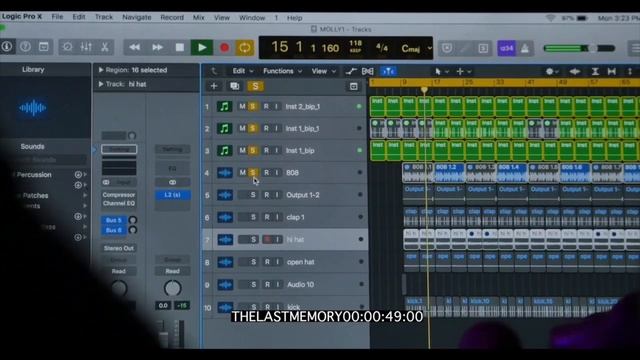
Task: Click the waveform icon of the open hat track
Action: [x=225, y=262]
